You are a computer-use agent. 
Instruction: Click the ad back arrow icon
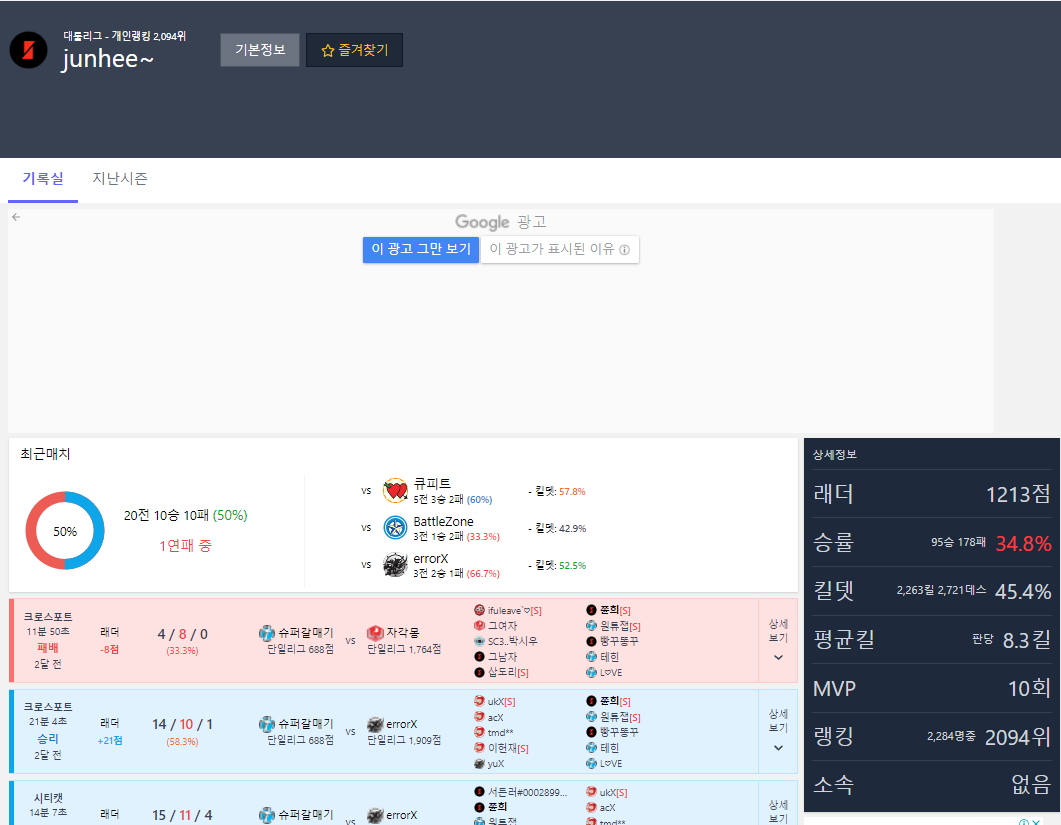click(x=16, y=216)
